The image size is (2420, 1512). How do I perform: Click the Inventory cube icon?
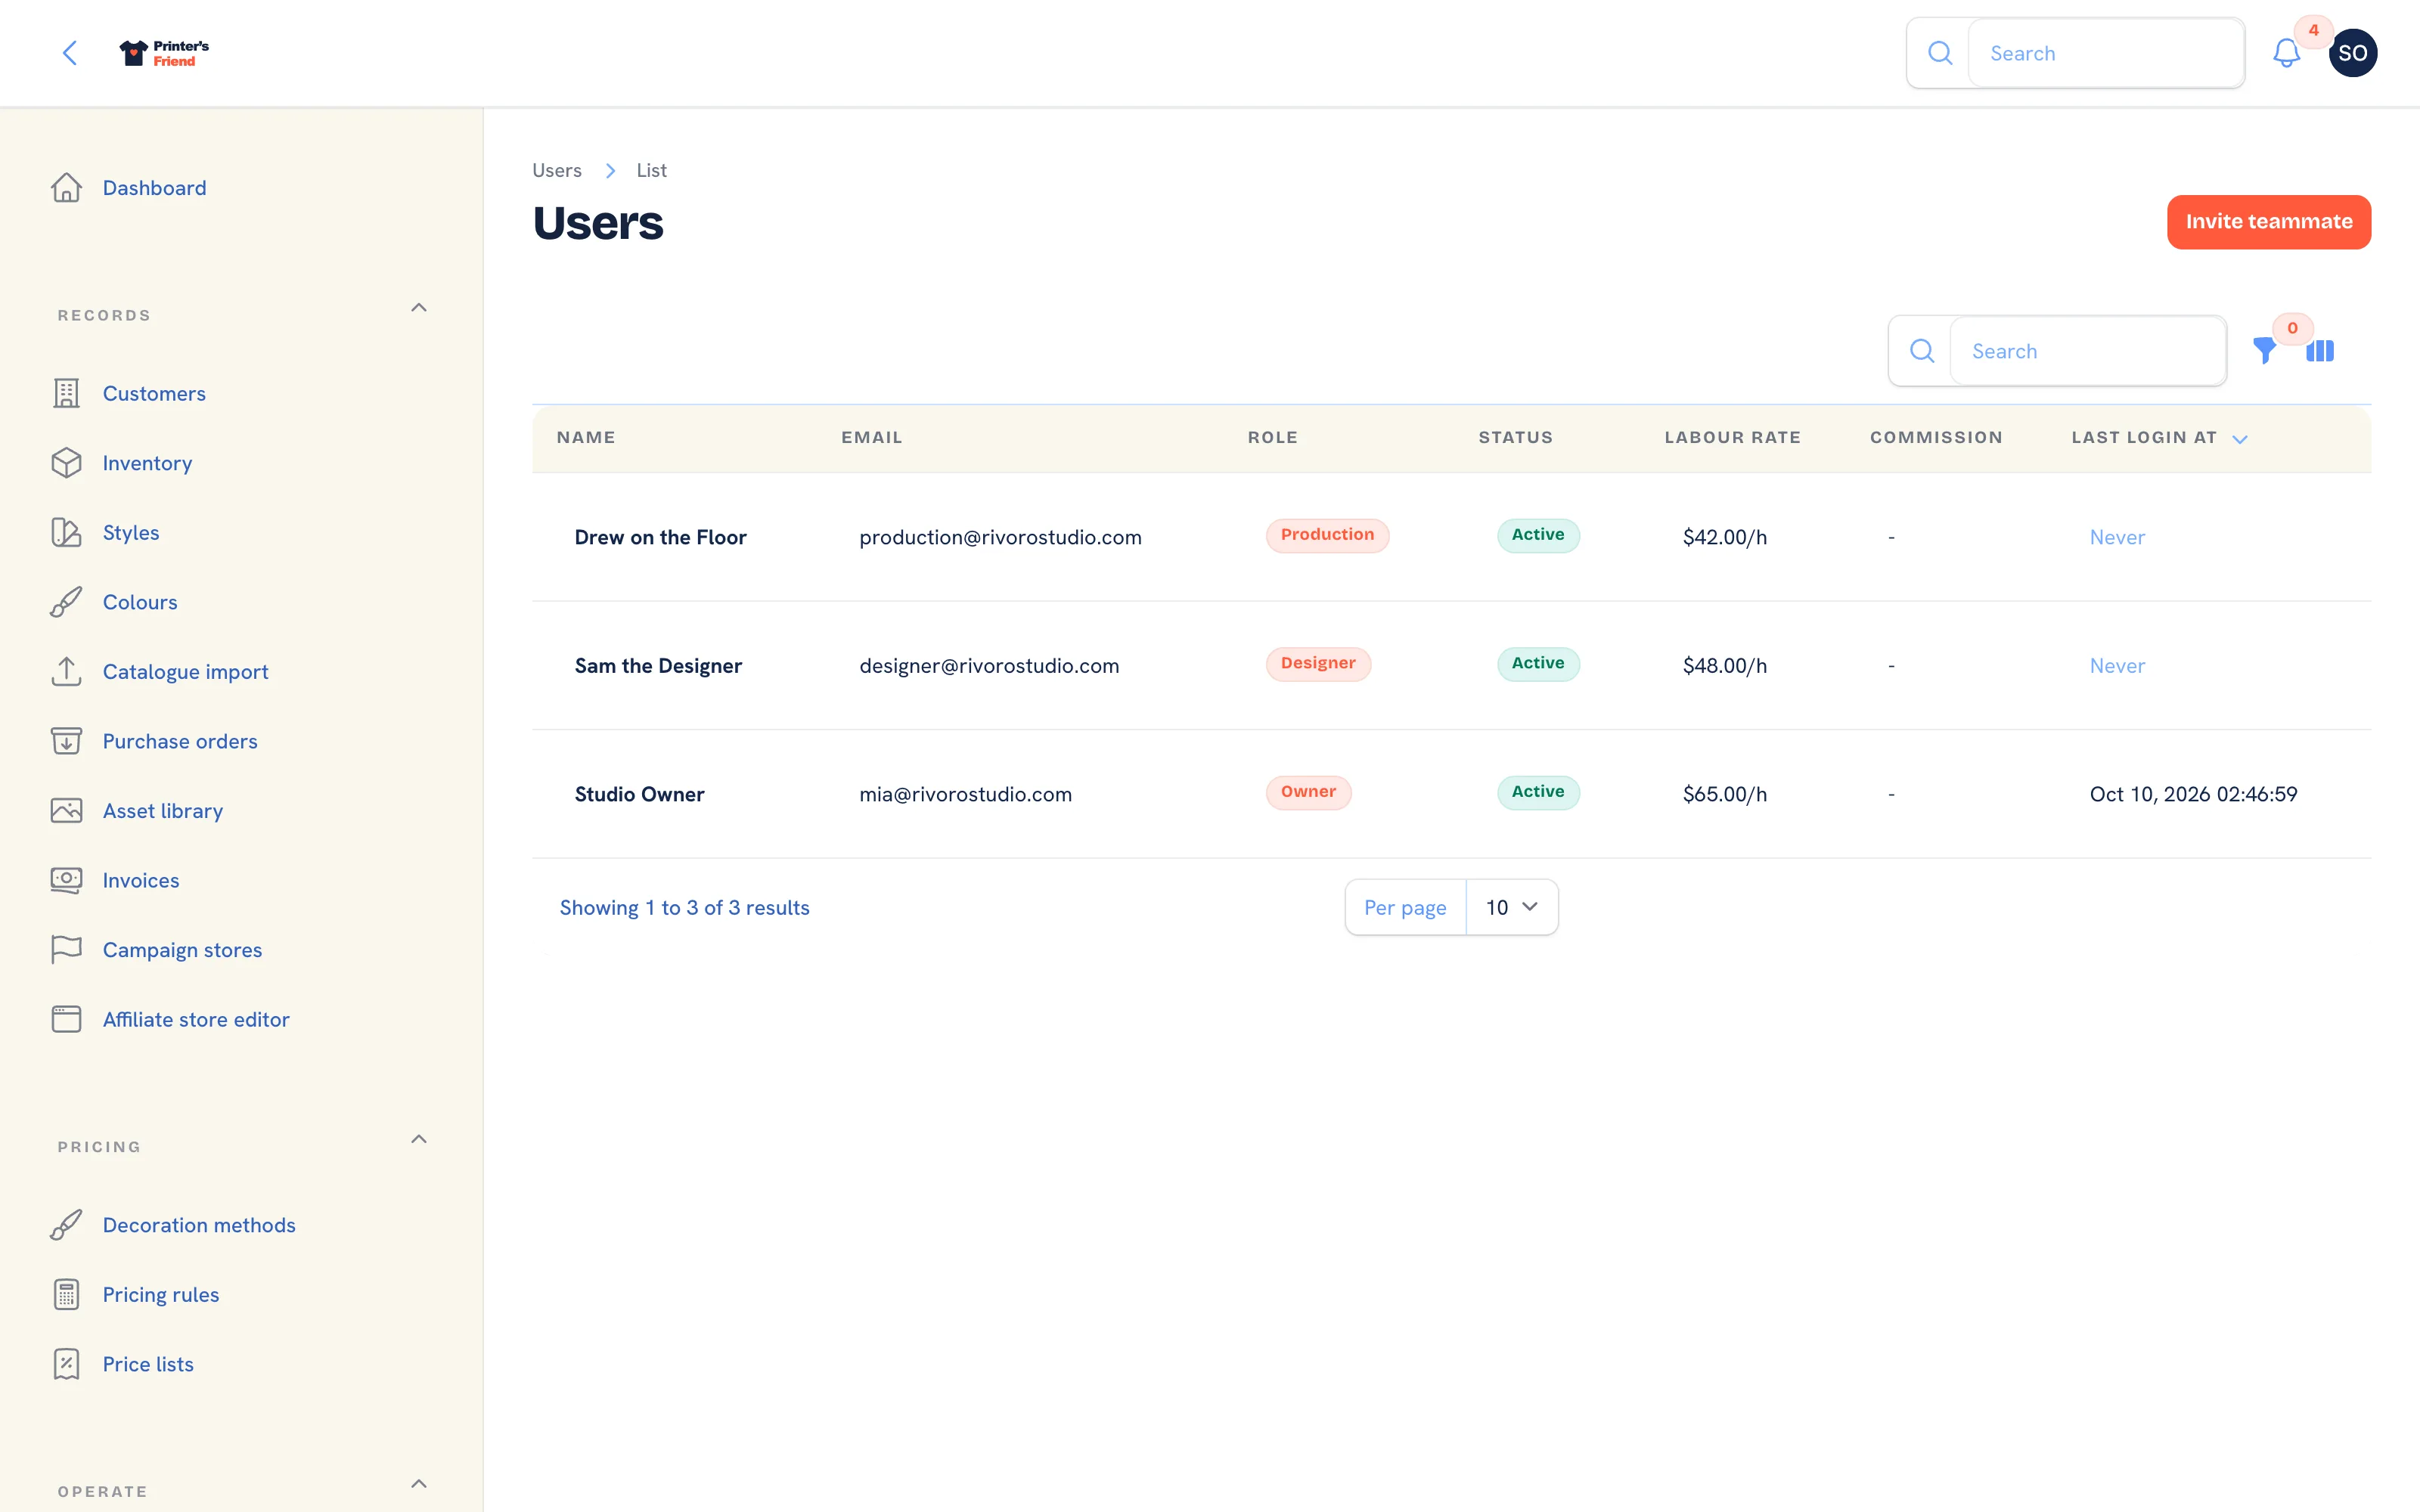point(67,463)
